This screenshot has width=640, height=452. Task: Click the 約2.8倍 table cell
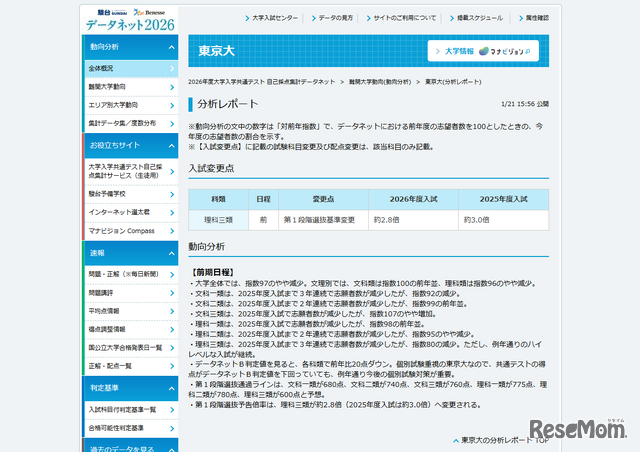pyautogui.click(x=413, y=220)
